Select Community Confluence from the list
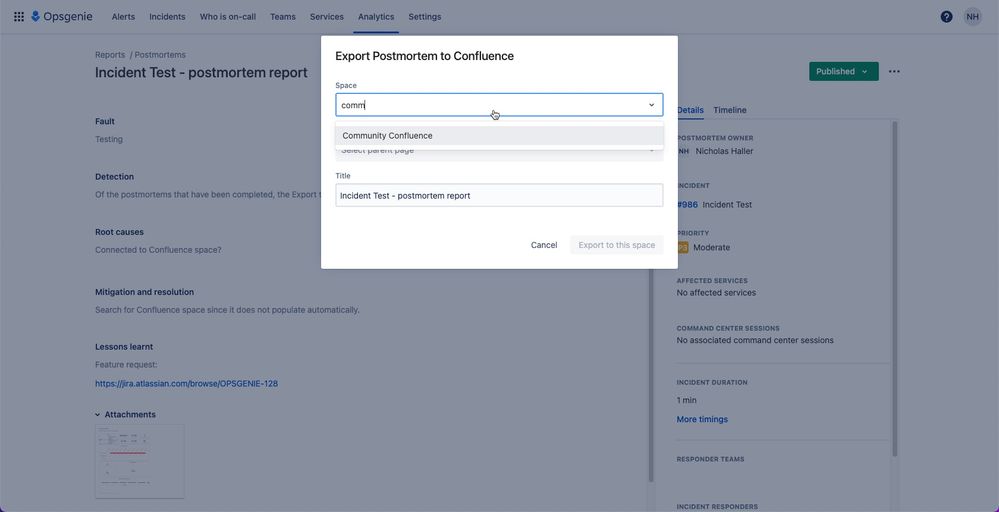The image size is (999, 512). [x=500, y=136]
